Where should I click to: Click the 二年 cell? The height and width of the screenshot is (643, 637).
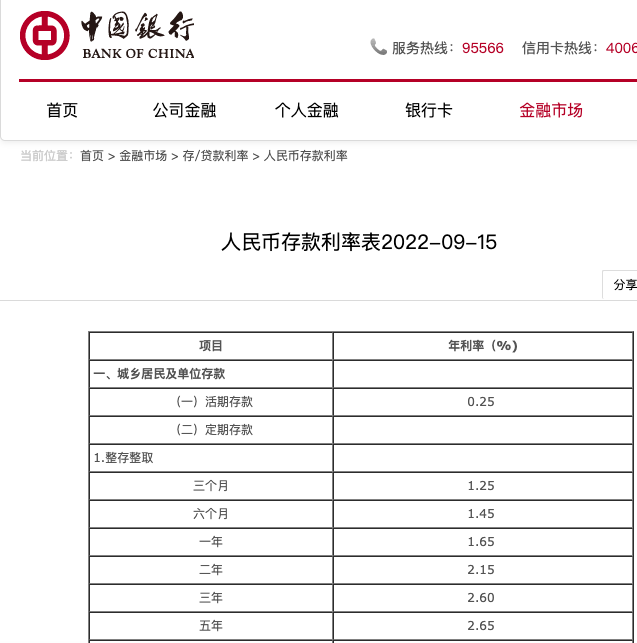coord(211,570)
